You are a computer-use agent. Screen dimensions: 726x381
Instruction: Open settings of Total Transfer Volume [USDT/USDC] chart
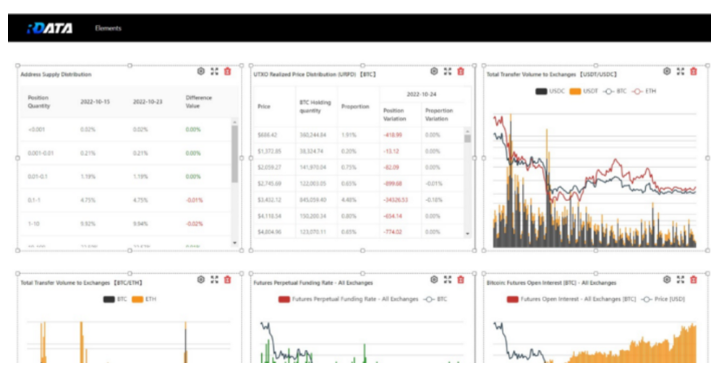667,71
